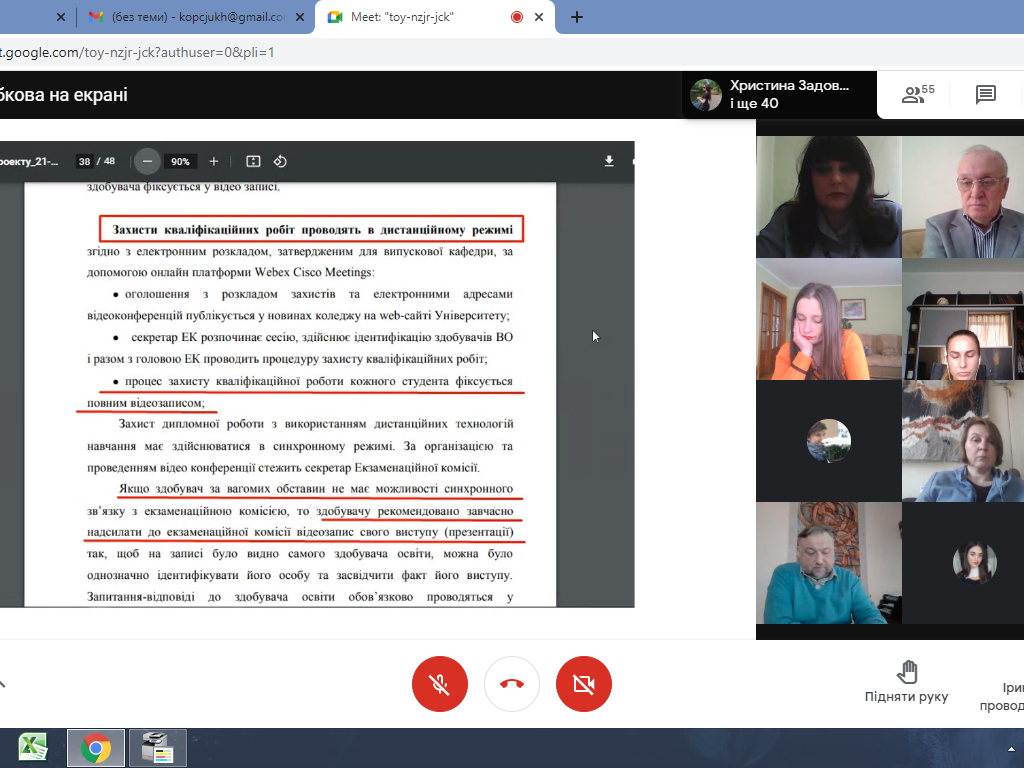The height and width of the screenshot is (768, 1024).
Task: Show hidden system tray icons
Action: (1011, 748)
